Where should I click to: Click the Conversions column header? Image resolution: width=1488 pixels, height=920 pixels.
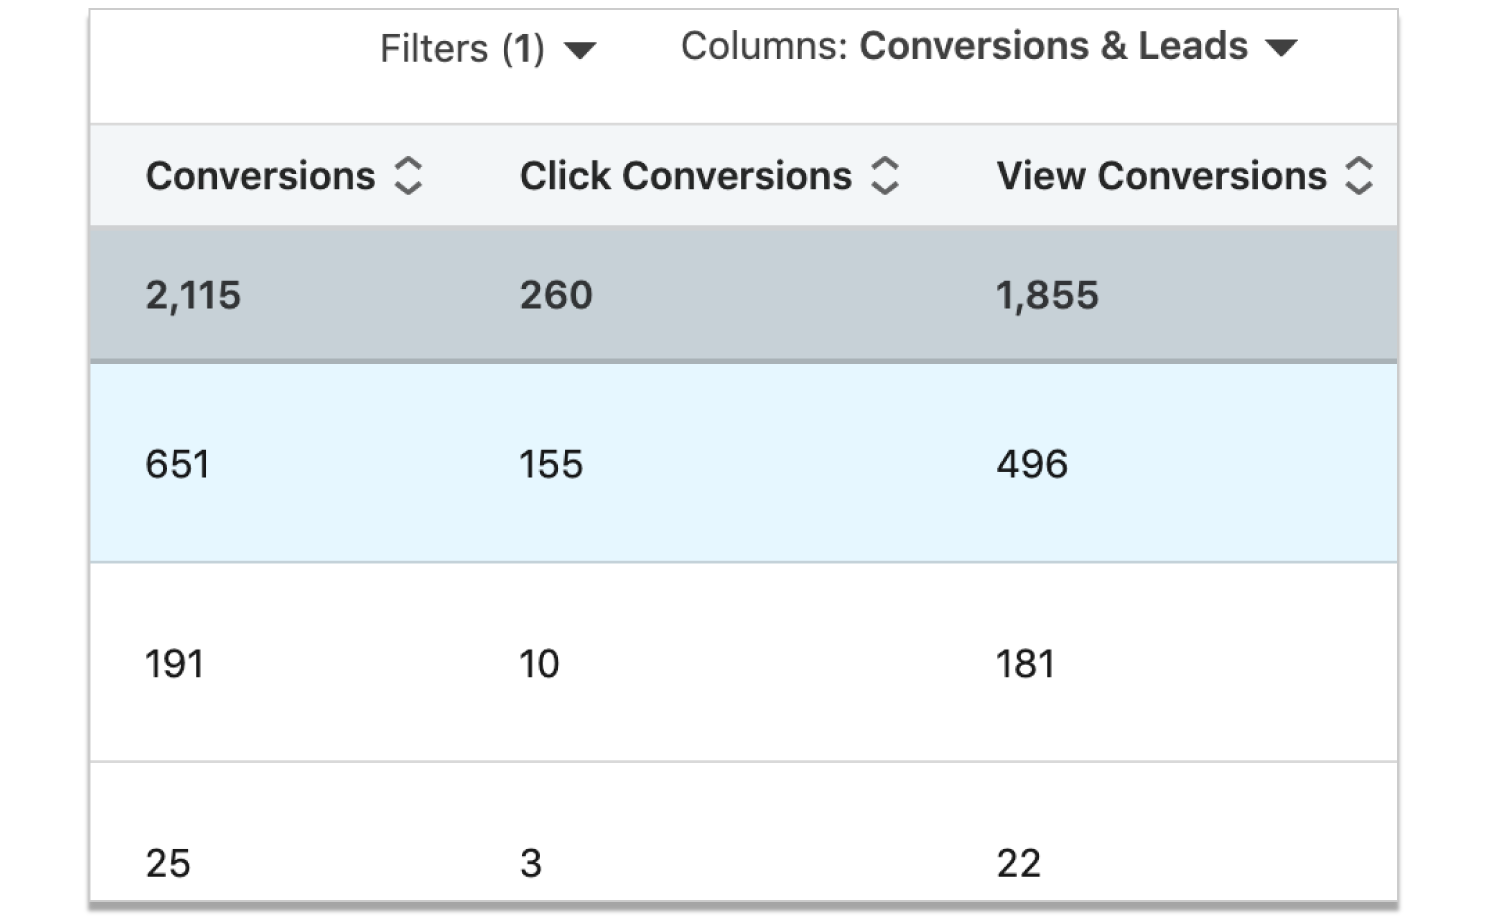pyautogui.click(x=260, y=176)
